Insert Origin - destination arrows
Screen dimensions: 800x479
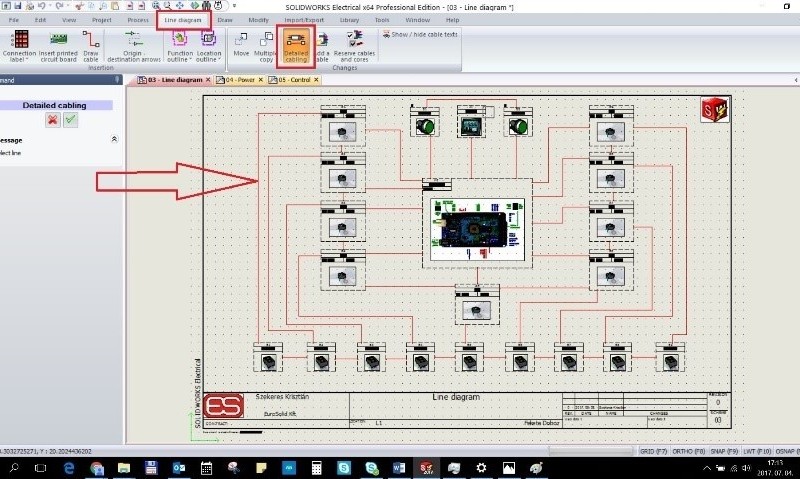point(134,46)
